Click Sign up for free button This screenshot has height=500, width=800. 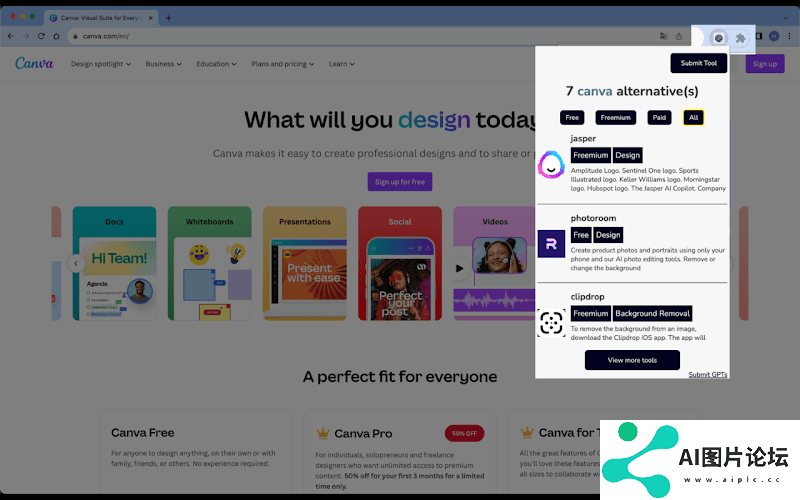[399, 182]
